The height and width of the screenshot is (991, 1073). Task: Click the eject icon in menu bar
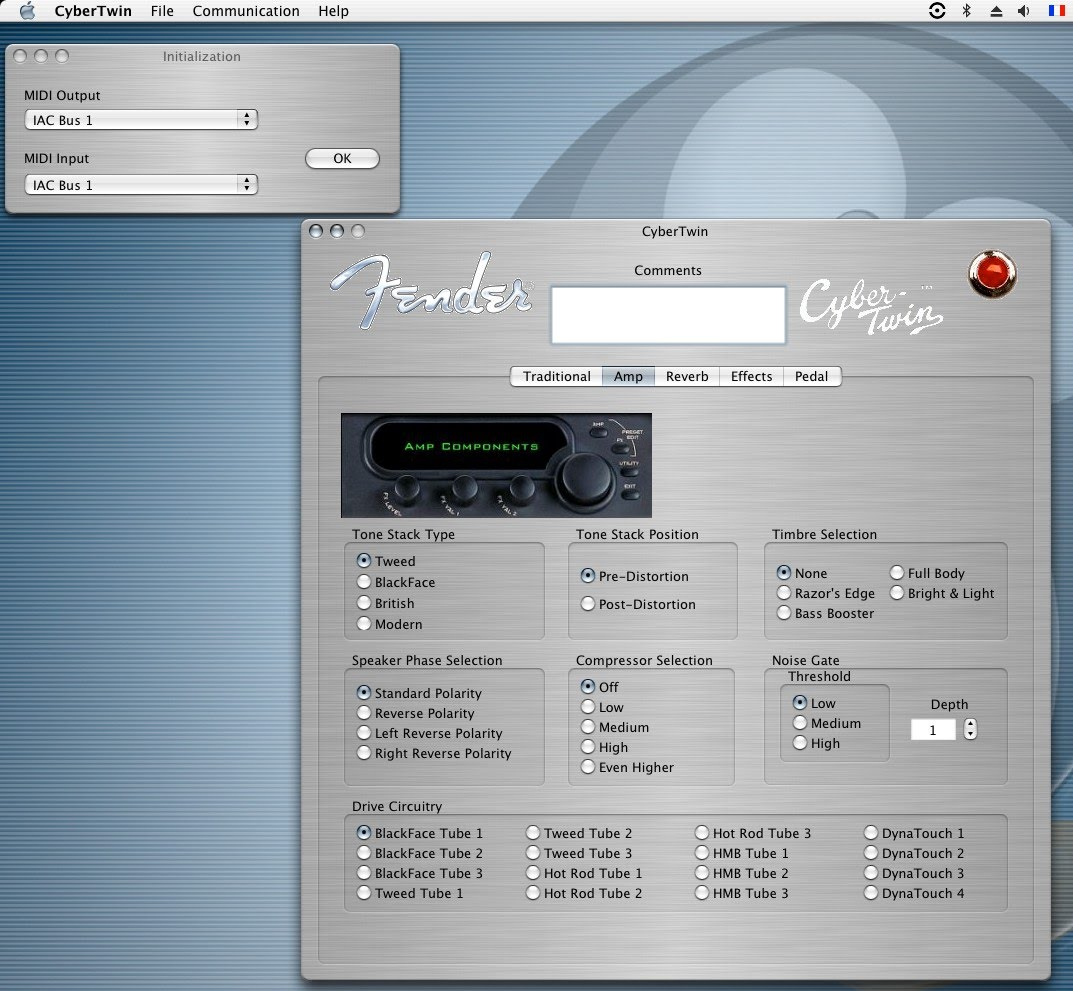click(x=996, y=11)
